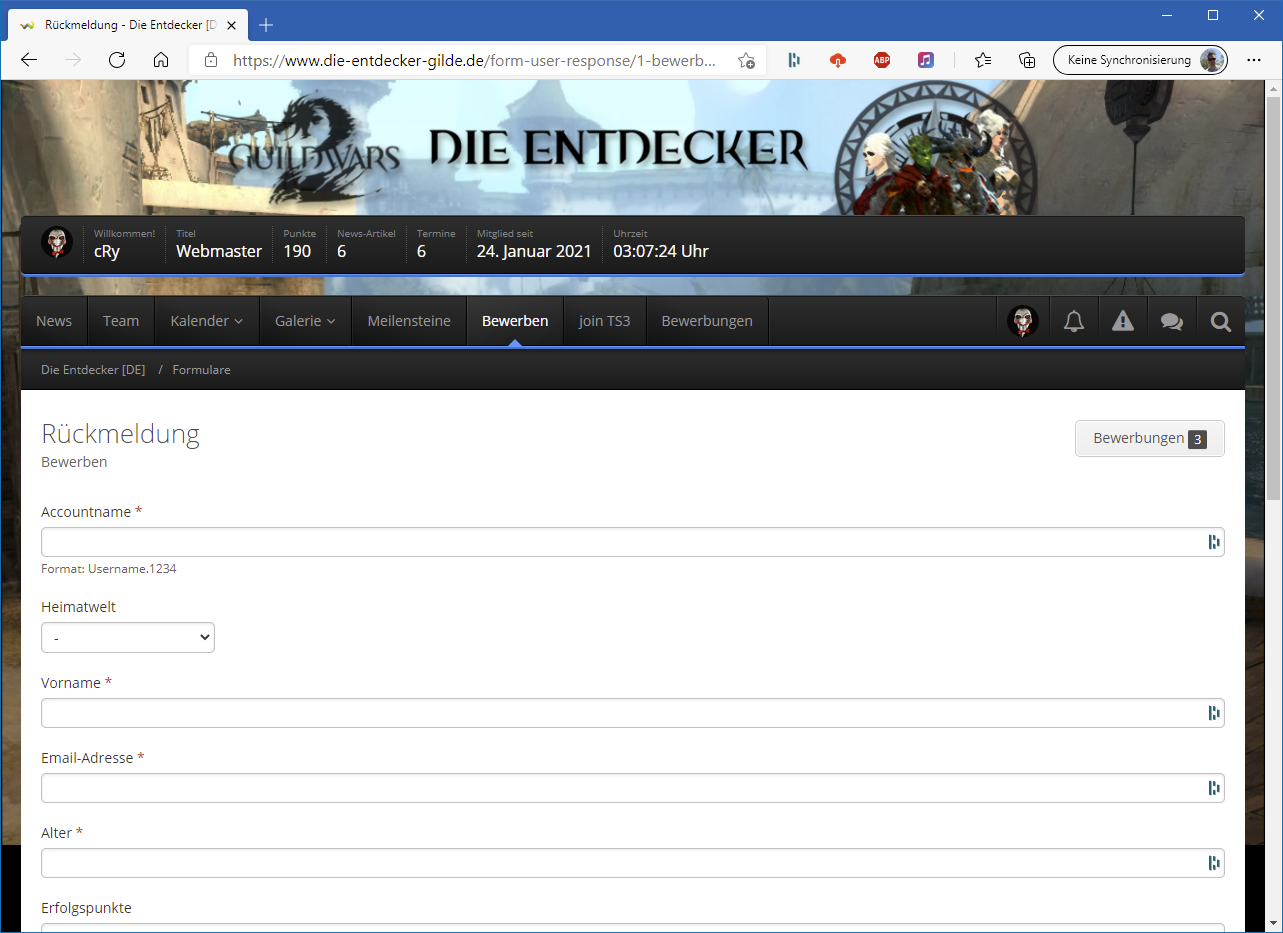Open the News menu item
Screen dimensions: 1283x933
(x=54, y=321)
